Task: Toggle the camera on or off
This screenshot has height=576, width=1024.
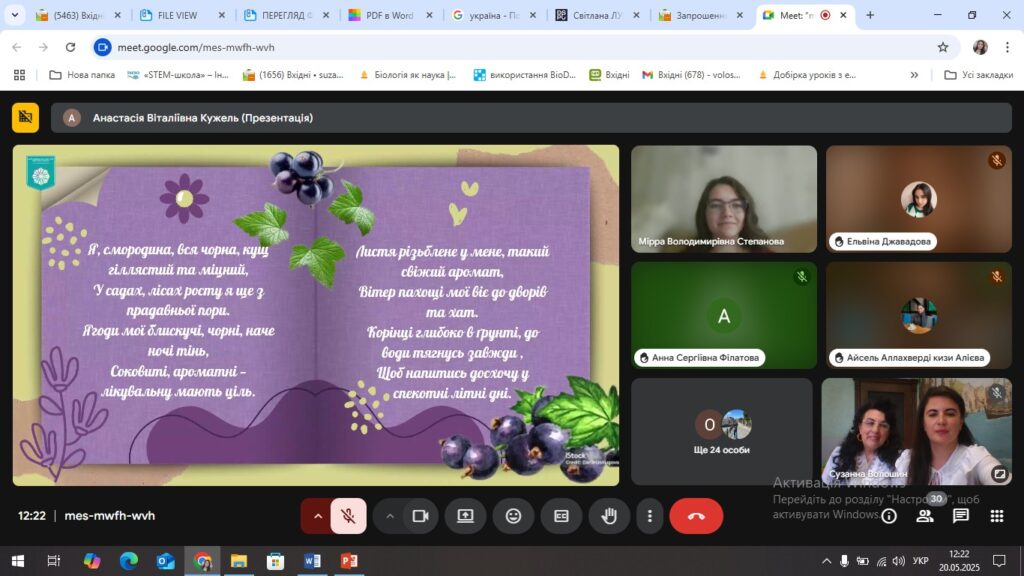Action: [x=420, y=516]
